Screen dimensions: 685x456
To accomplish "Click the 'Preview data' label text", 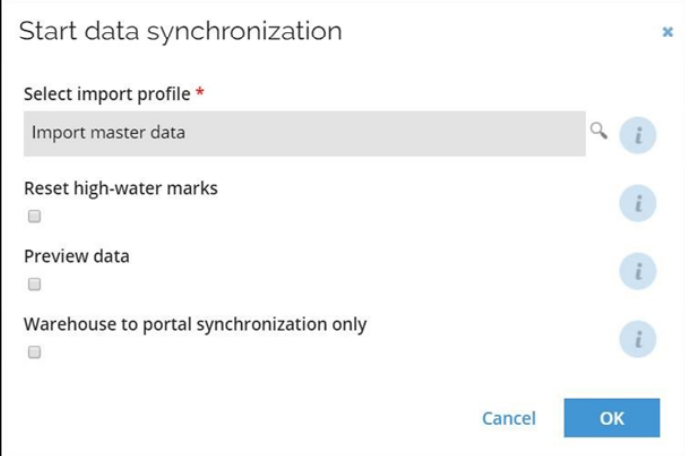I will (x=76, y=256).
